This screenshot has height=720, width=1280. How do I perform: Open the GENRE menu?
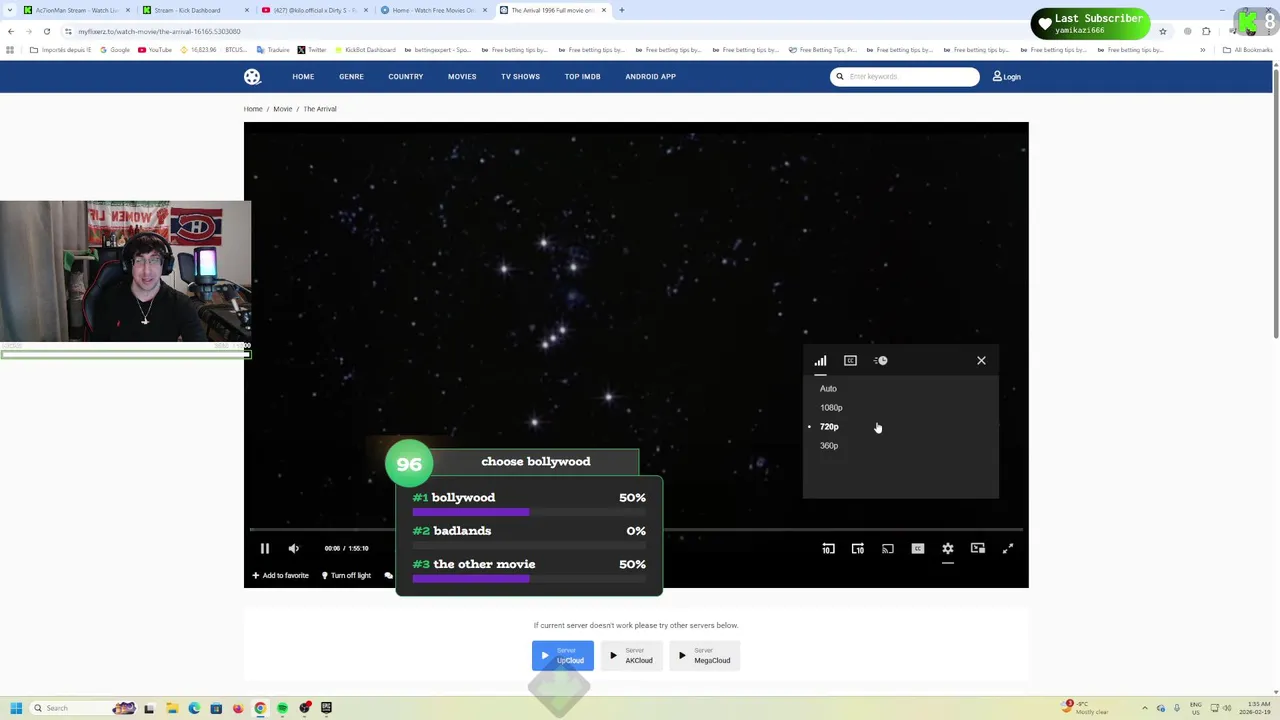coord(351,76)
